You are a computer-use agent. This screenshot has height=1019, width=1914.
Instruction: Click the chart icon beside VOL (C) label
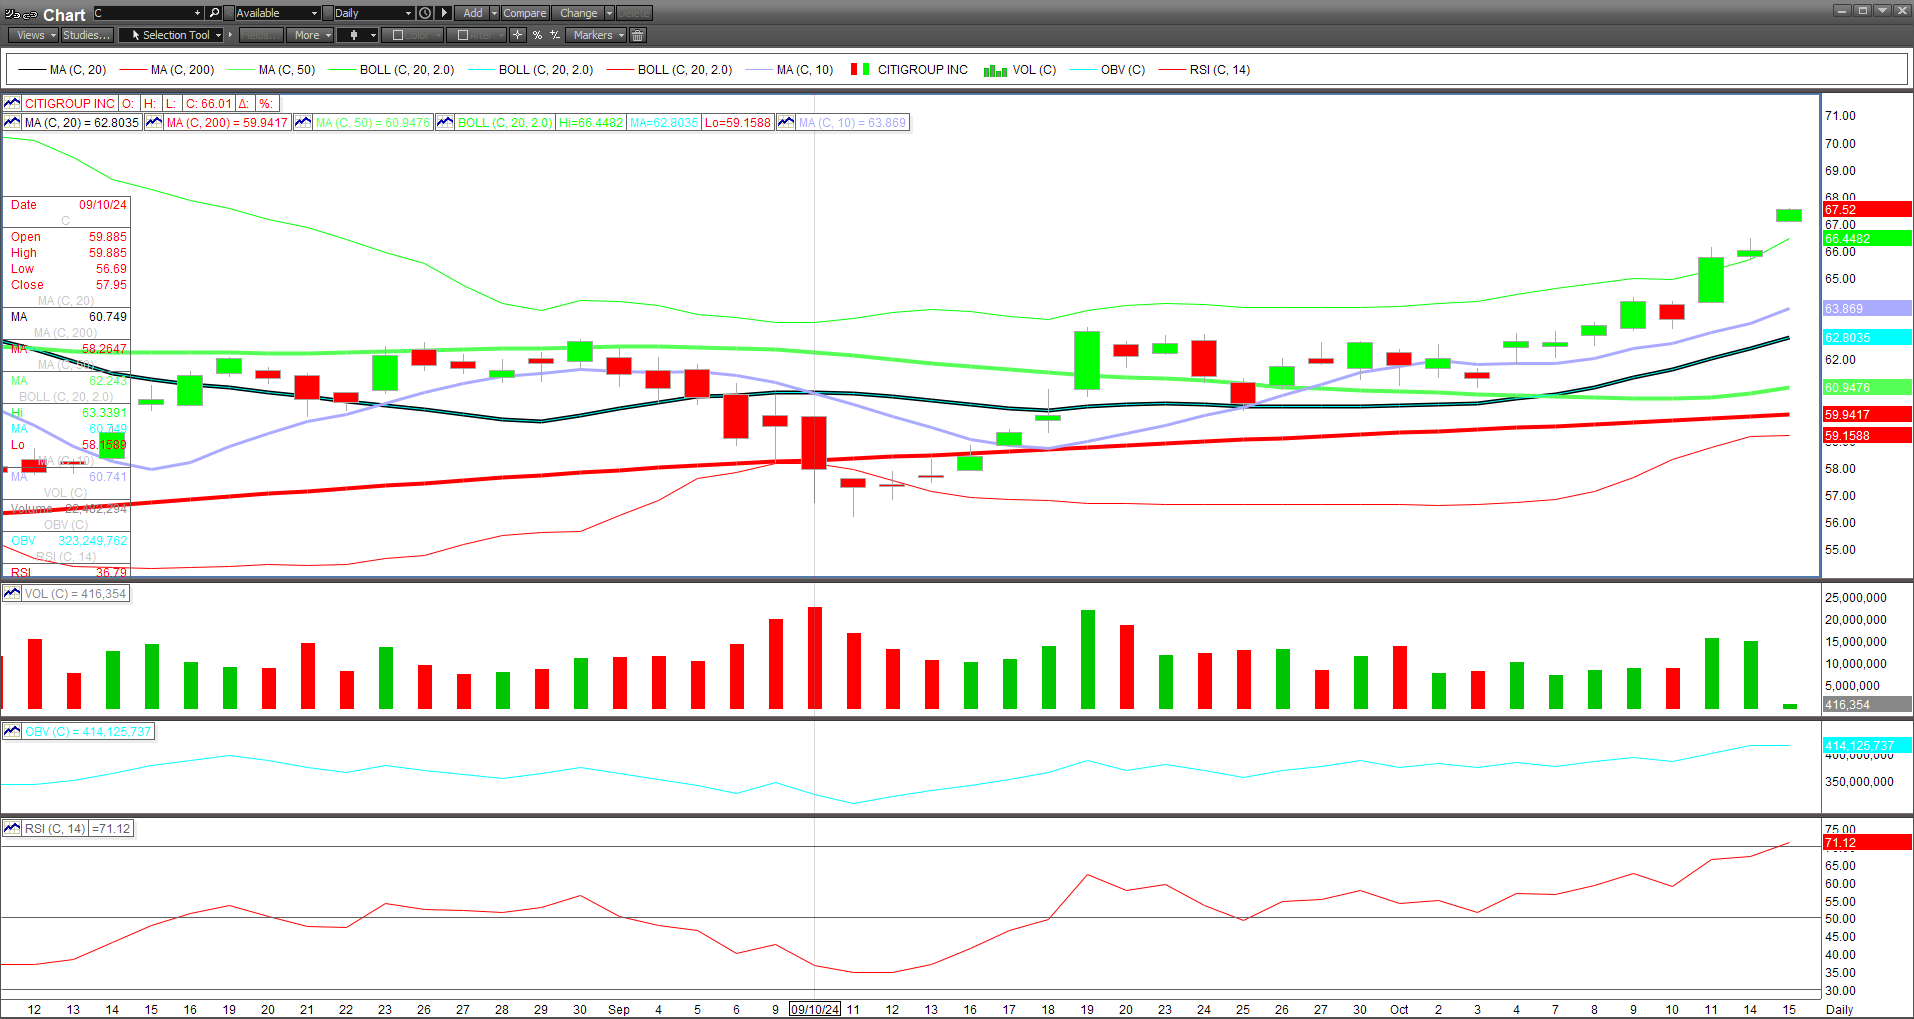[12, 594]
